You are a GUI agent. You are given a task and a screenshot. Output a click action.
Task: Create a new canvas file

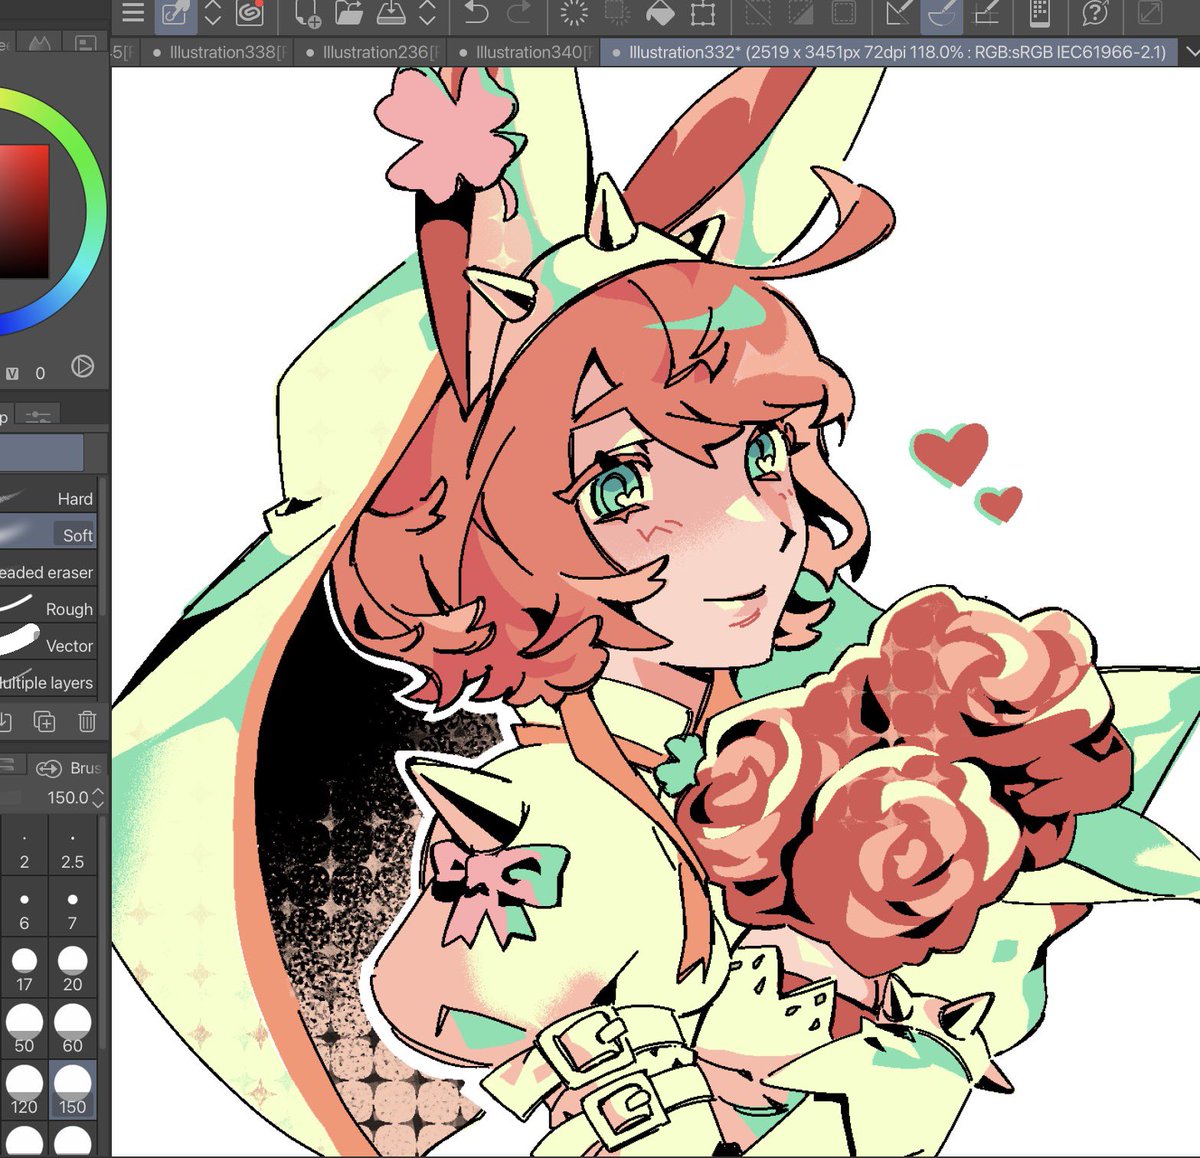[307, 14]
